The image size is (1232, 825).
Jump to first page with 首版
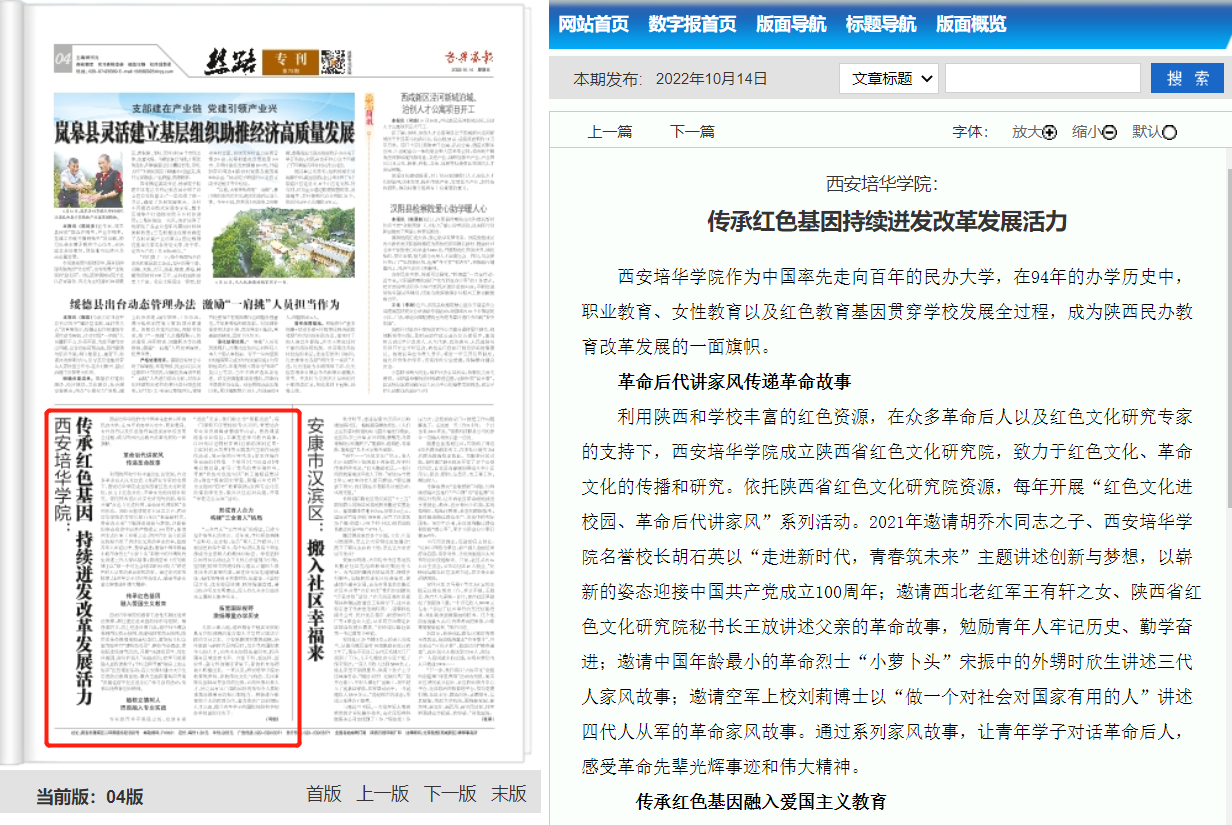point(324,794)
